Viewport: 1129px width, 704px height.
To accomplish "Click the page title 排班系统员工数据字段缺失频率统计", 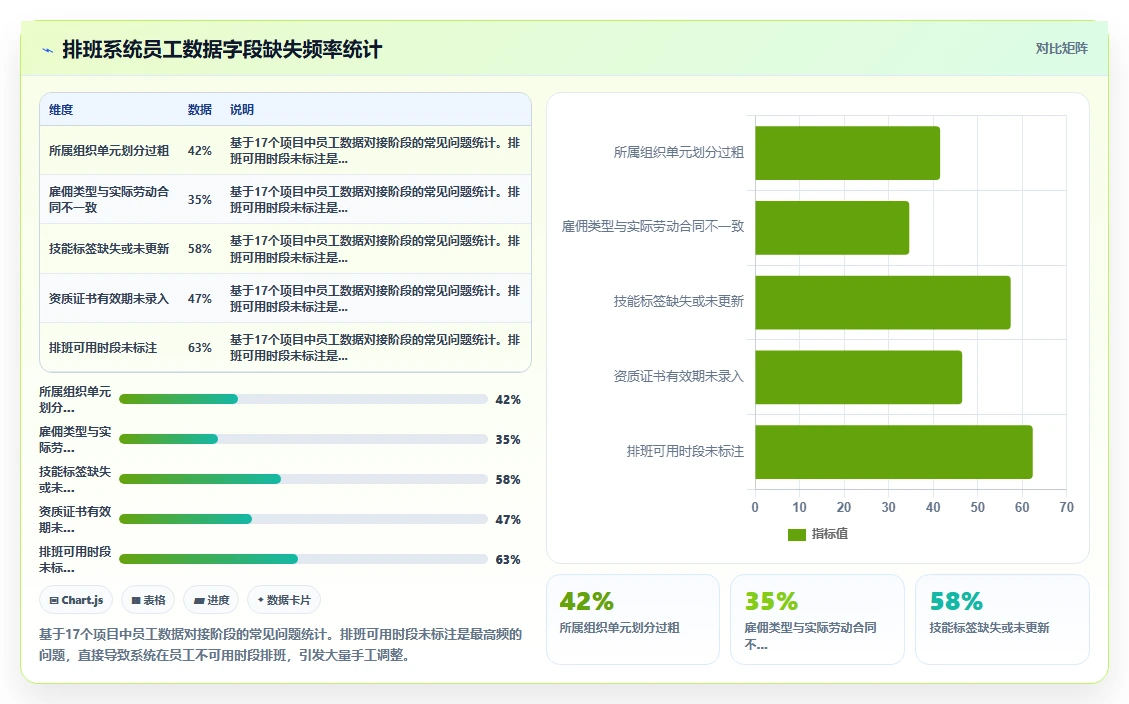I will [222, 50].
